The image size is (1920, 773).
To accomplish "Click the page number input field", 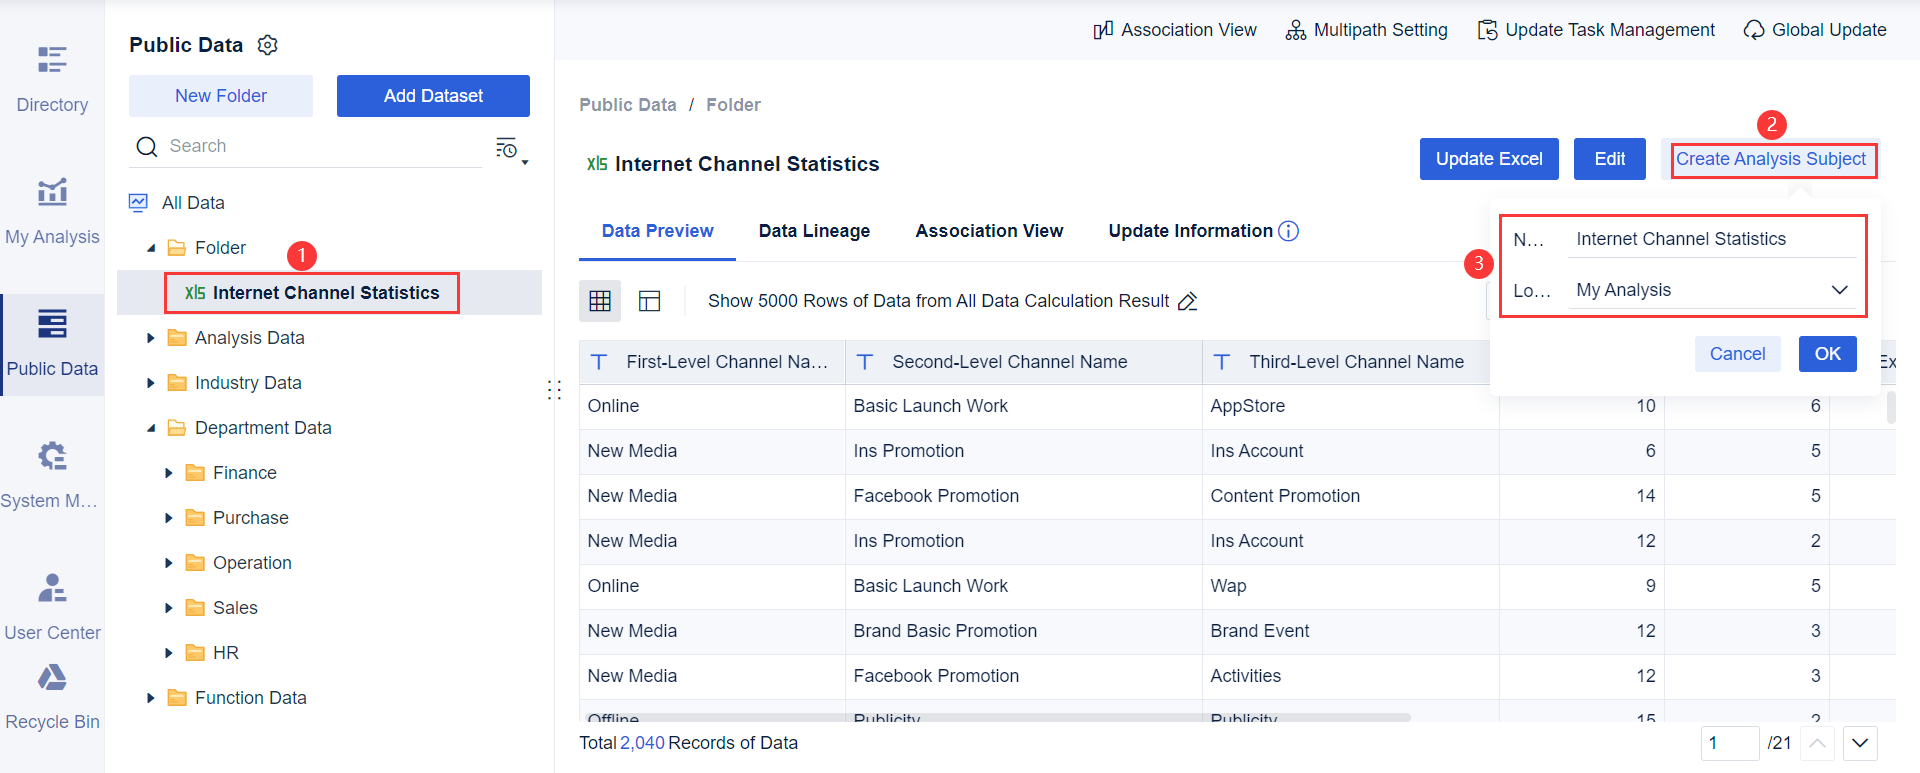I will coord(1729,743).
